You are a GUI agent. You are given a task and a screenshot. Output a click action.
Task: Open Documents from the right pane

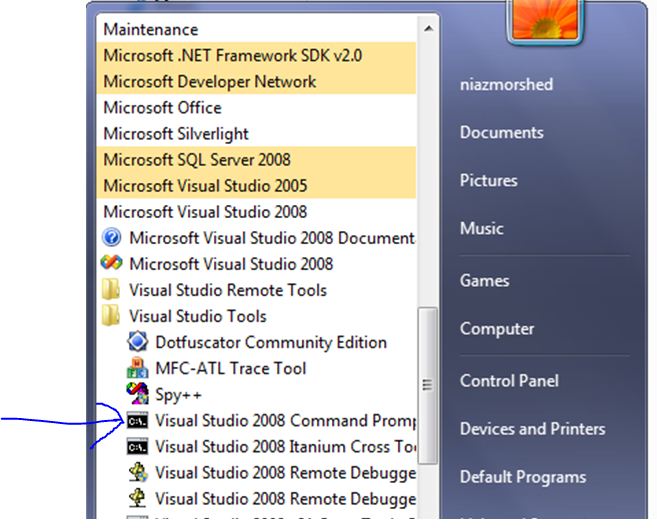pyautogui.click(x=502, y=132)
